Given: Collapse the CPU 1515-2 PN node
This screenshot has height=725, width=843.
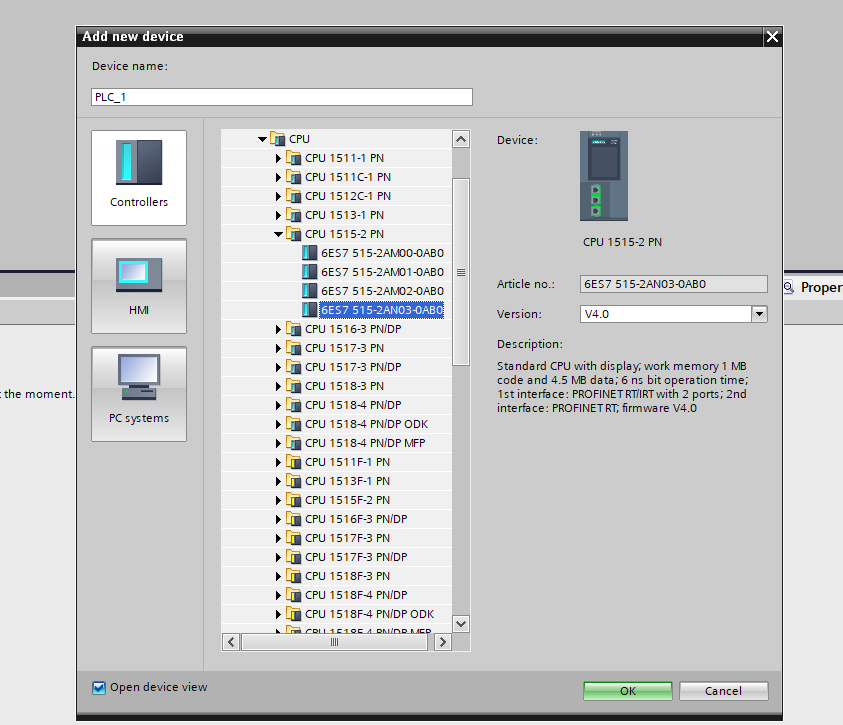Looking at the screenshot, I should pos(279,234).
